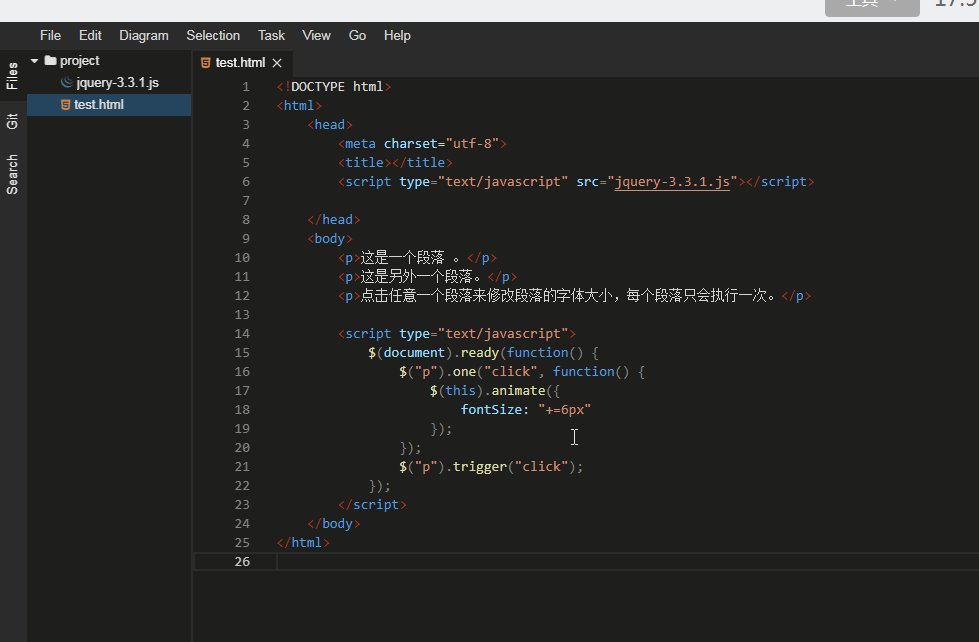This screenshot has height=642, width=979.
Task: Select jquery-3.3.1.js in the file tree
Action: point(109,82)
